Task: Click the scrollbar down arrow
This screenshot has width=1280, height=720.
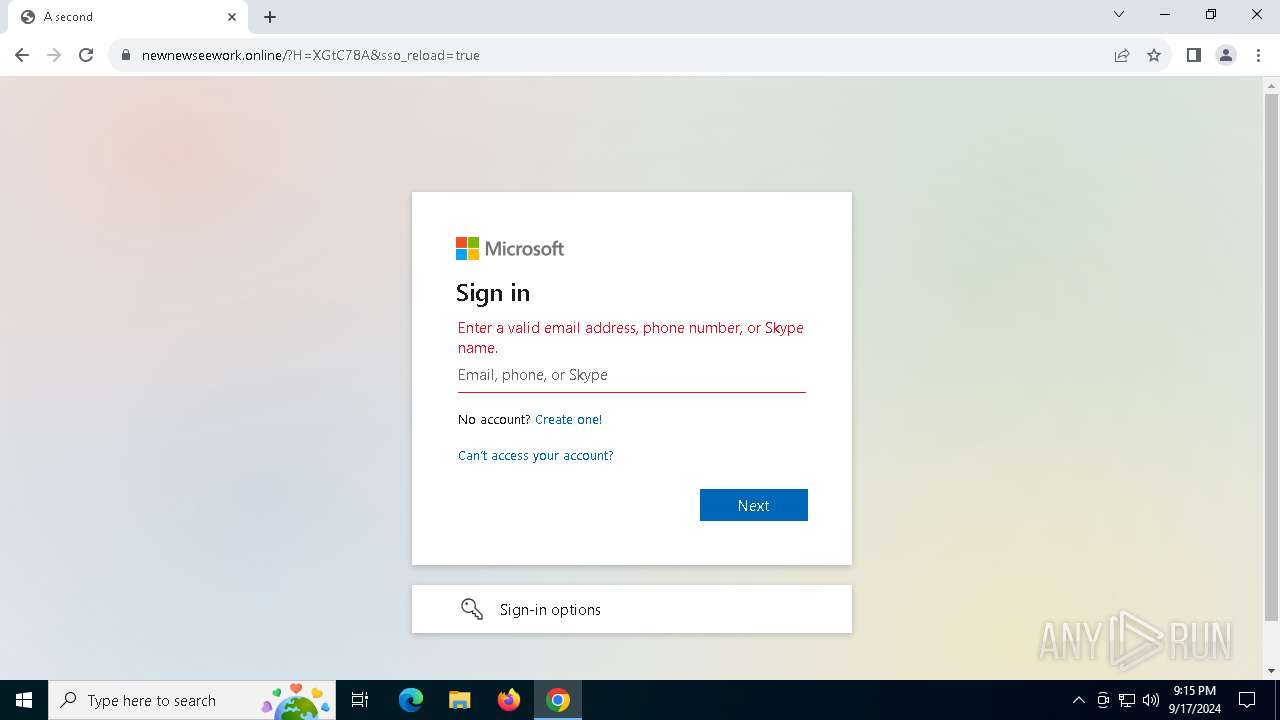Action: pos(1271,671)
